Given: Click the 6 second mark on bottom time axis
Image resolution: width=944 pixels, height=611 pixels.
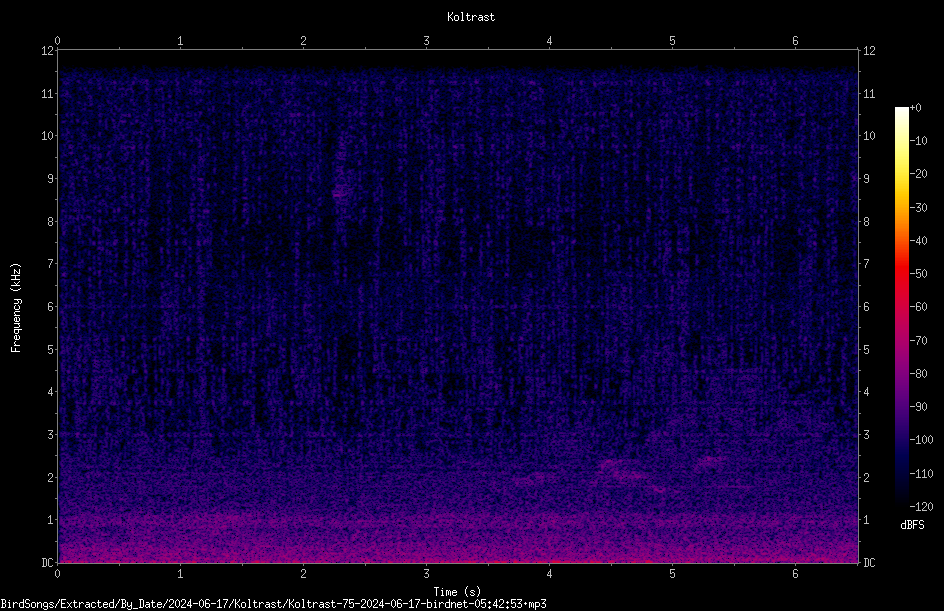Looking at the screenshot, I should pyautogui.click(x=795, y=574).
